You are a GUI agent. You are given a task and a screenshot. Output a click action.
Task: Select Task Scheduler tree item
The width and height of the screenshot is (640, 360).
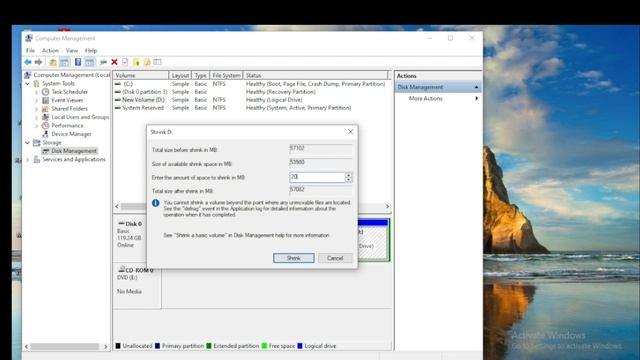pyautogui.click(x=69, y=92)
